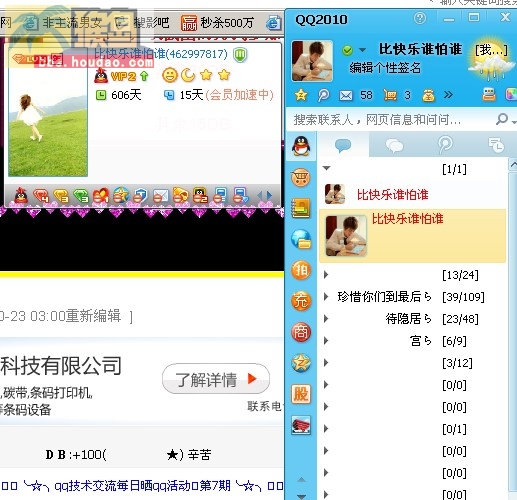Image resolution: width=517 pixels, height=500 pixels.
Task: Show next service icons blue arrow
Action: 270,196
